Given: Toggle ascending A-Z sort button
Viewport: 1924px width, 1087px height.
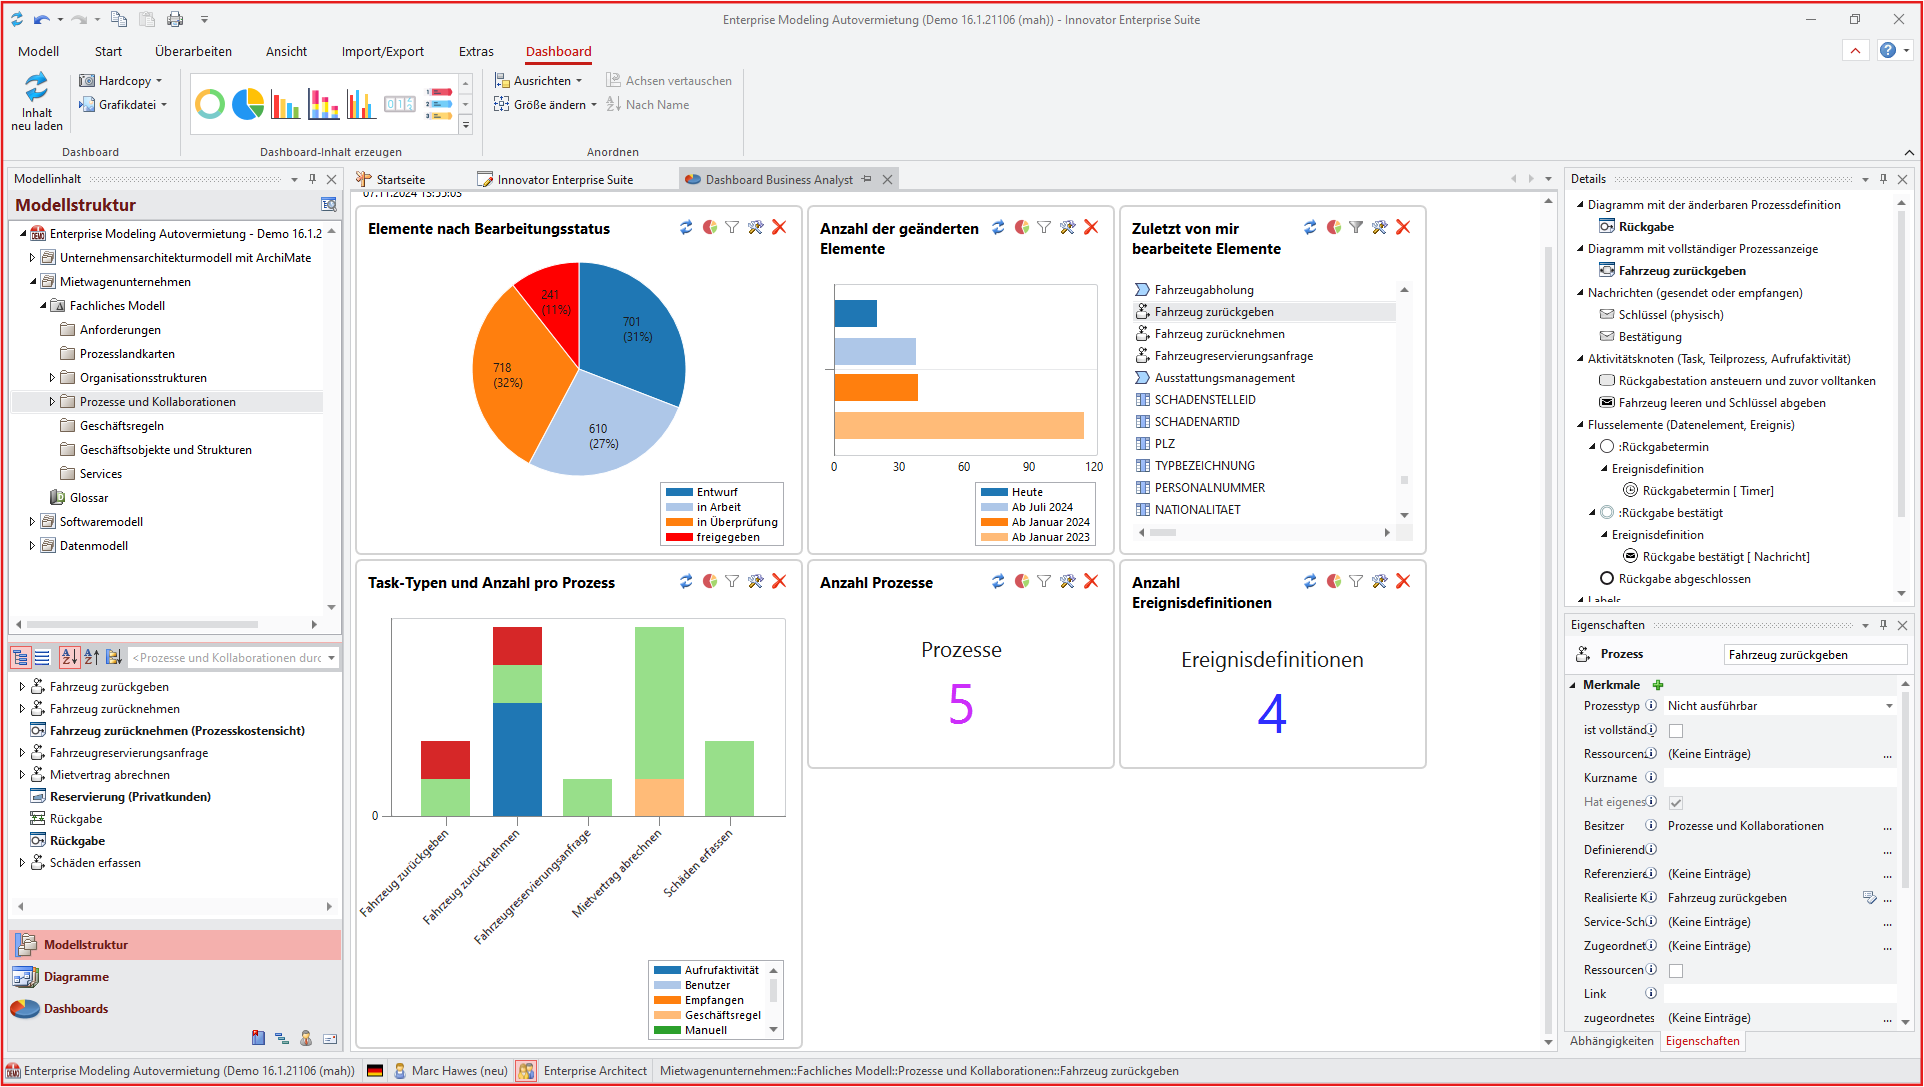Looking at the screenshot, I should pyautogui.click(x=69, y=657).
